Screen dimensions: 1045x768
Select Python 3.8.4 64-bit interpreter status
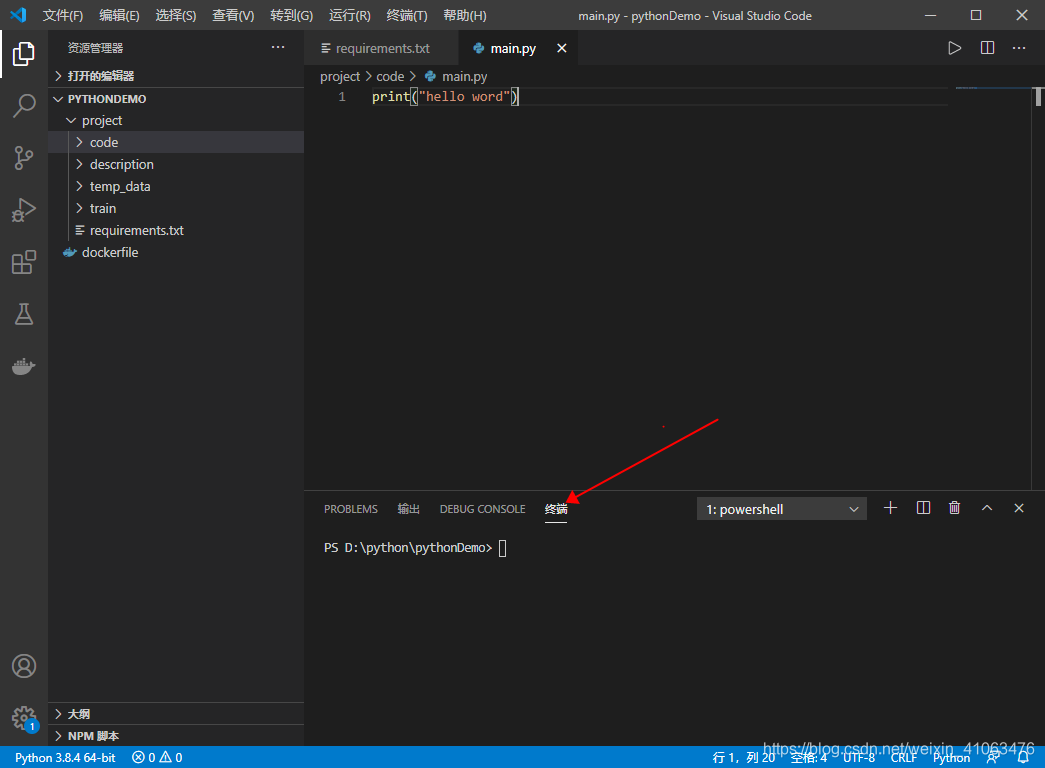point(65,757)
